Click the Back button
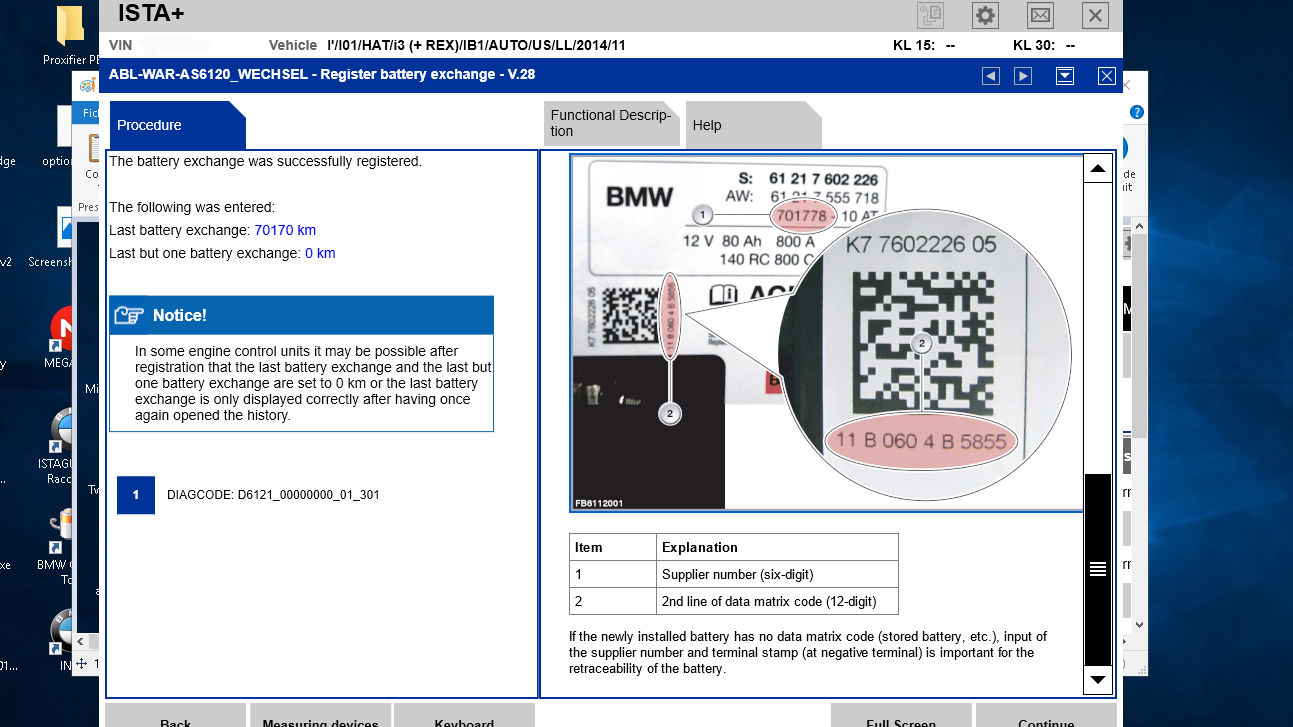 176,715
